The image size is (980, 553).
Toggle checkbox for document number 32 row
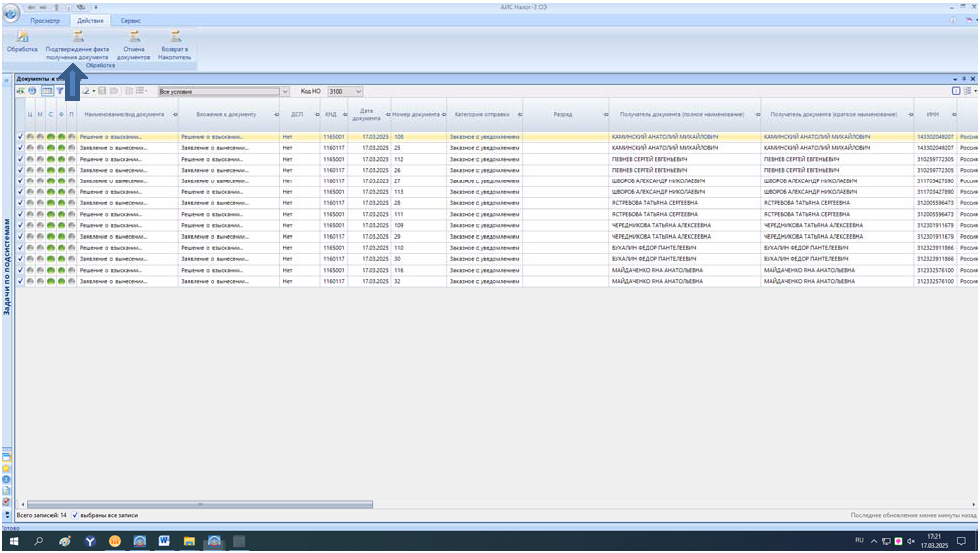pyautogui.click(x=20, y=282)
